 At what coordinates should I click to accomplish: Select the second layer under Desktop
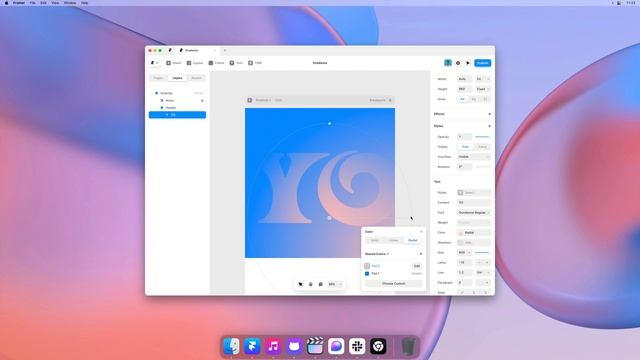pyautogui.click(x=177, y=100)
